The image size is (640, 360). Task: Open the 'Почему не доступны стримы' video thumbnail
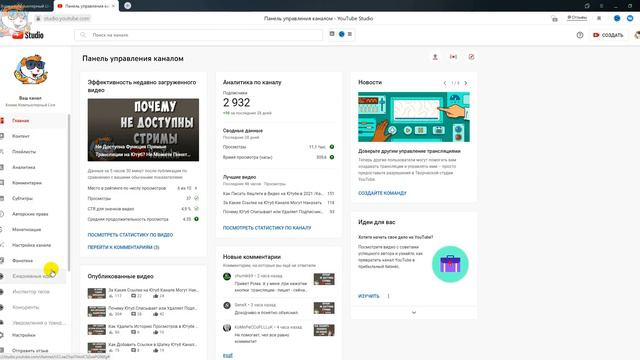143,130
